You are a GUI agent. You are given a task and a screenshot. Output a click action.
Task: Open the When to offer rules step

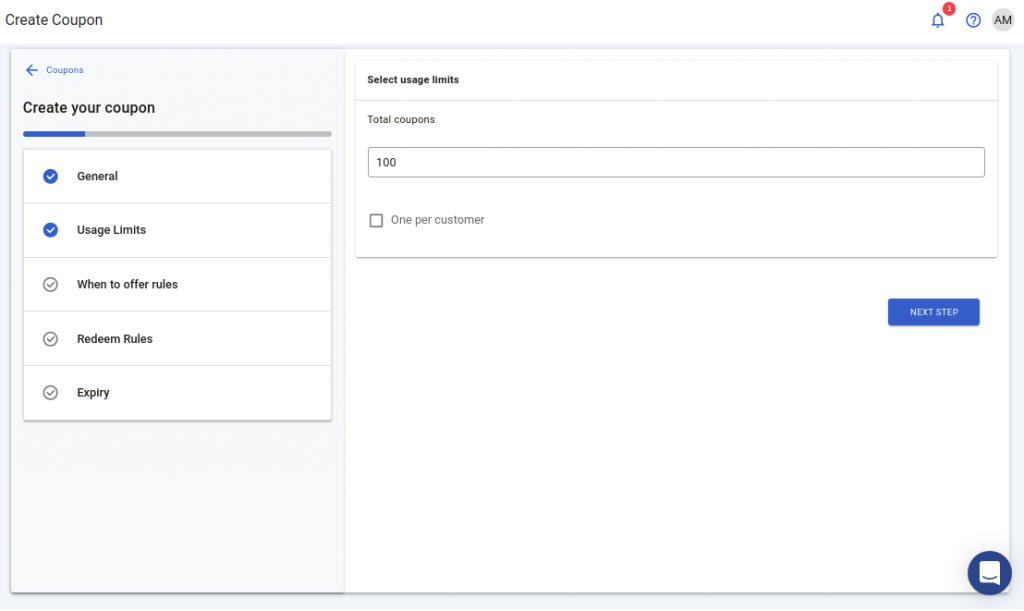177,285
